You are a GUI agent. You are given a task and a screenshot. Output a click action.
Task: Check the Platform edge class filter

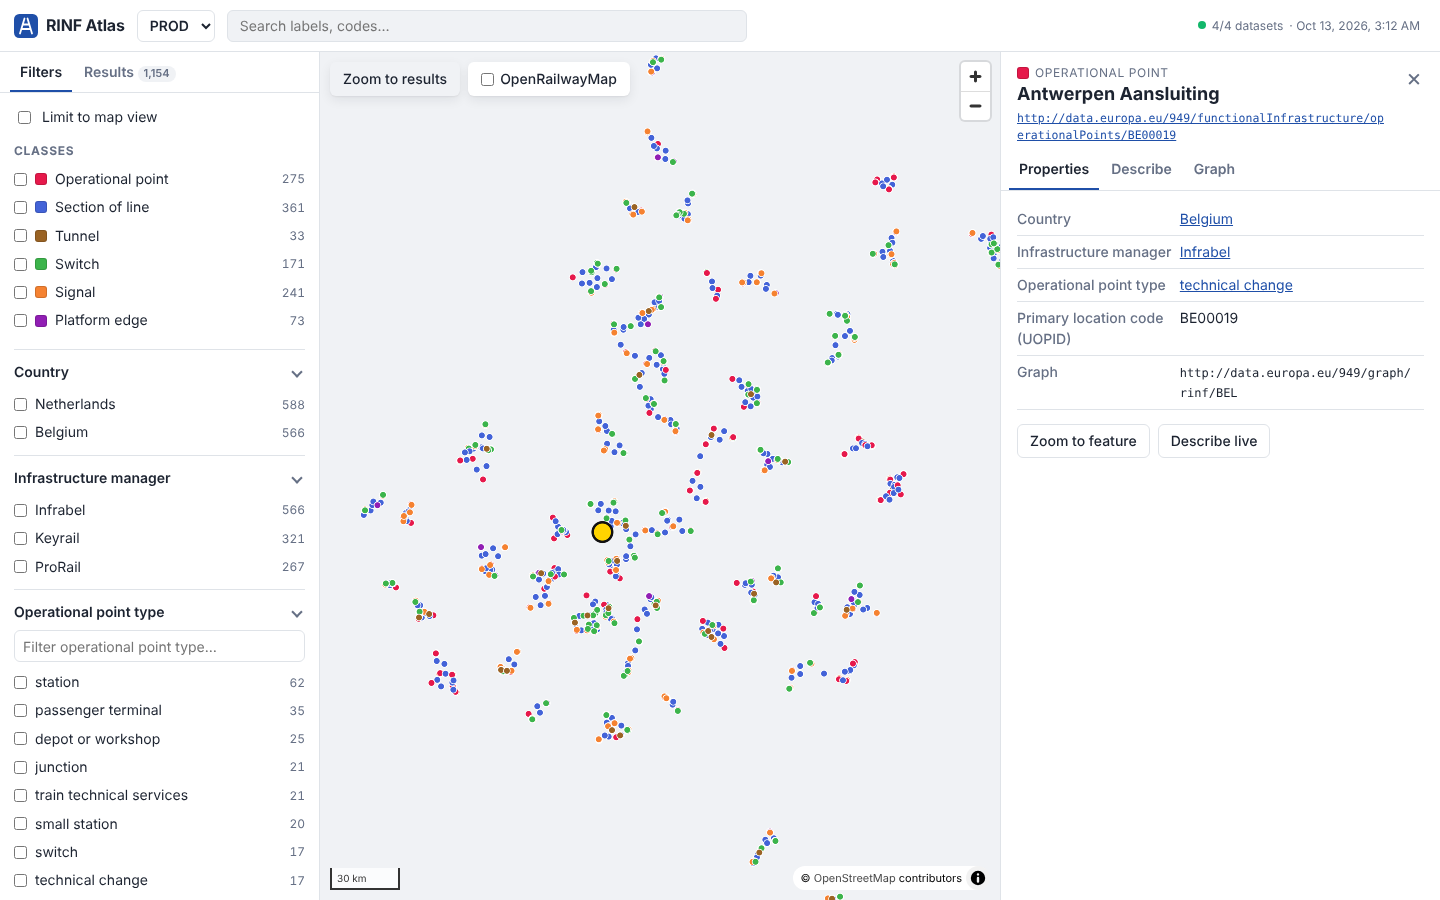pyautogui.click(x=20, y=320)
